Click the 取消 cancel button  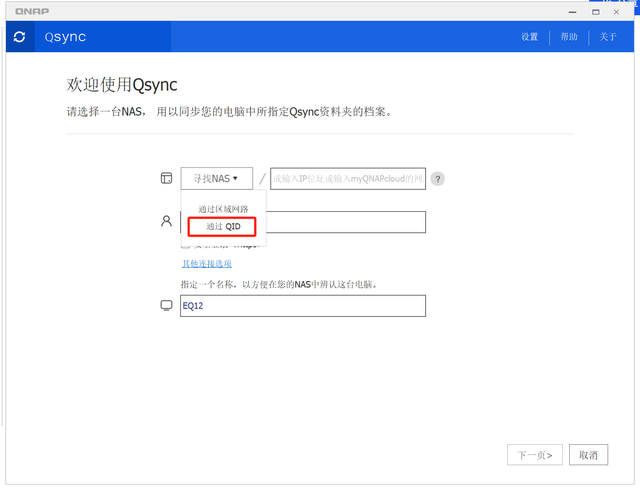click(x=588, y=455)
